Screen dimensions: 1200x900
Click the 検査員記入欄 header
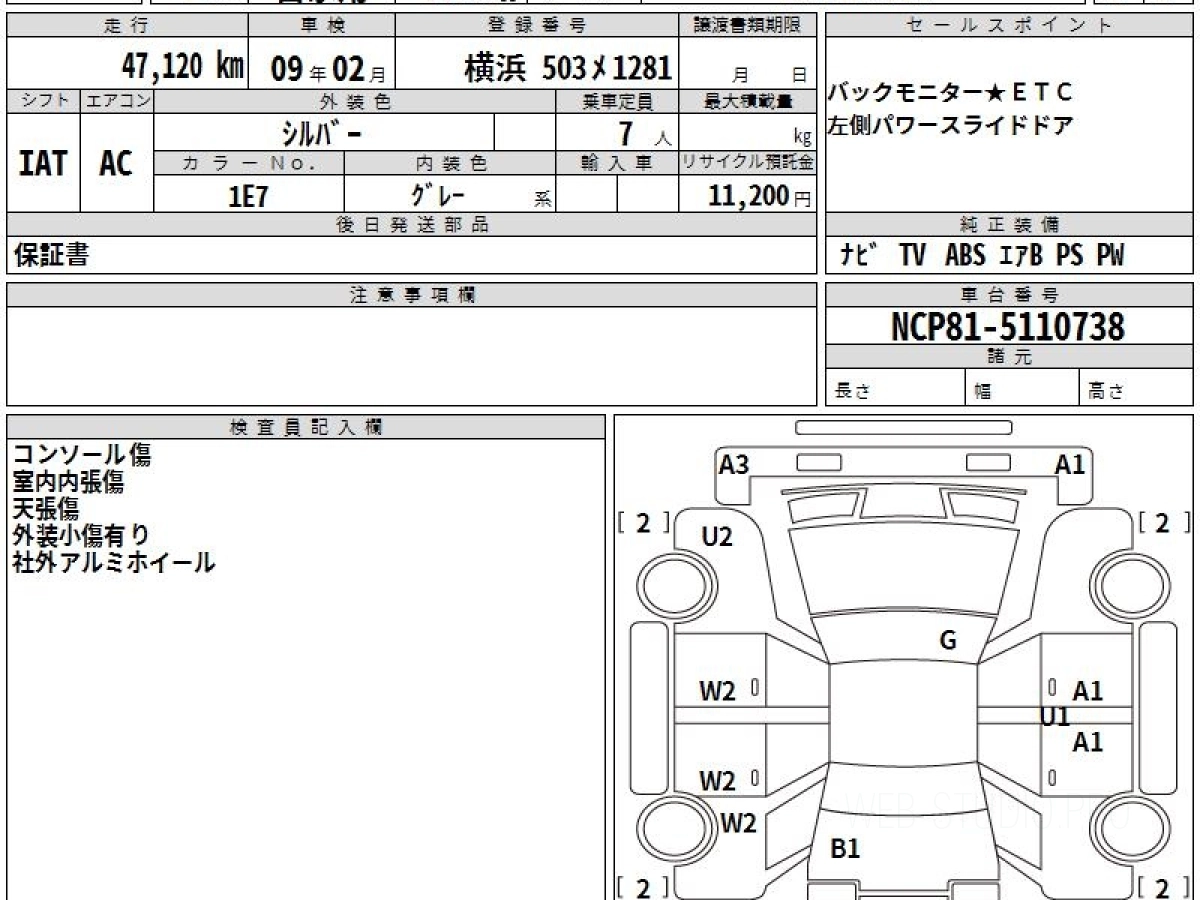click(x=306, y=427)
